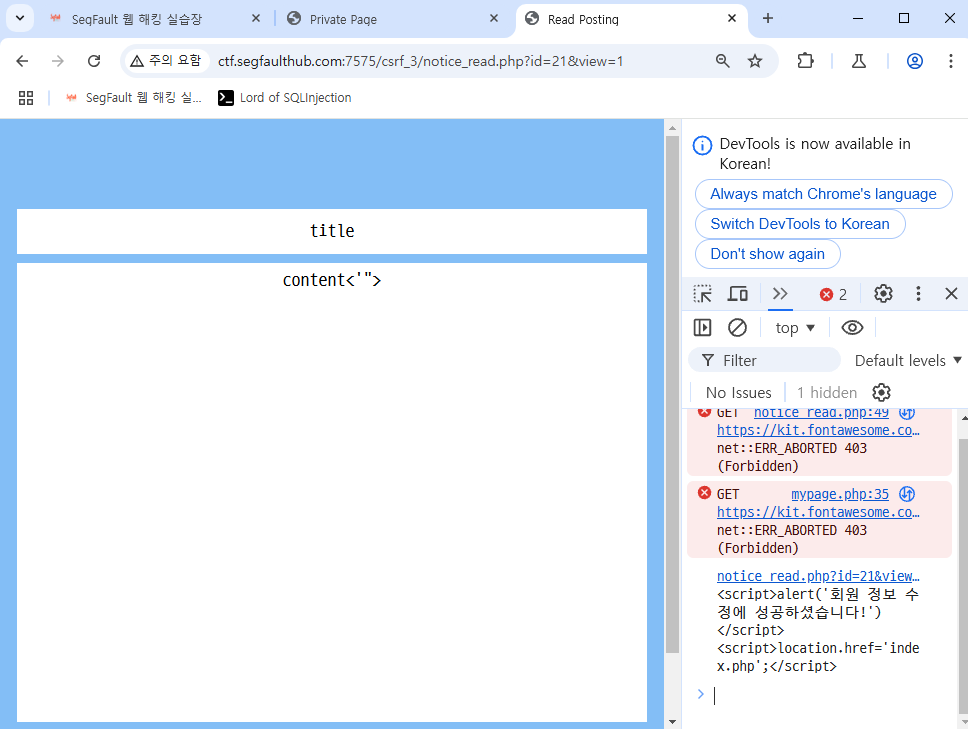Open DevTools customize three-dot menu
968x729 pixels.
click(x=918, y=294)
